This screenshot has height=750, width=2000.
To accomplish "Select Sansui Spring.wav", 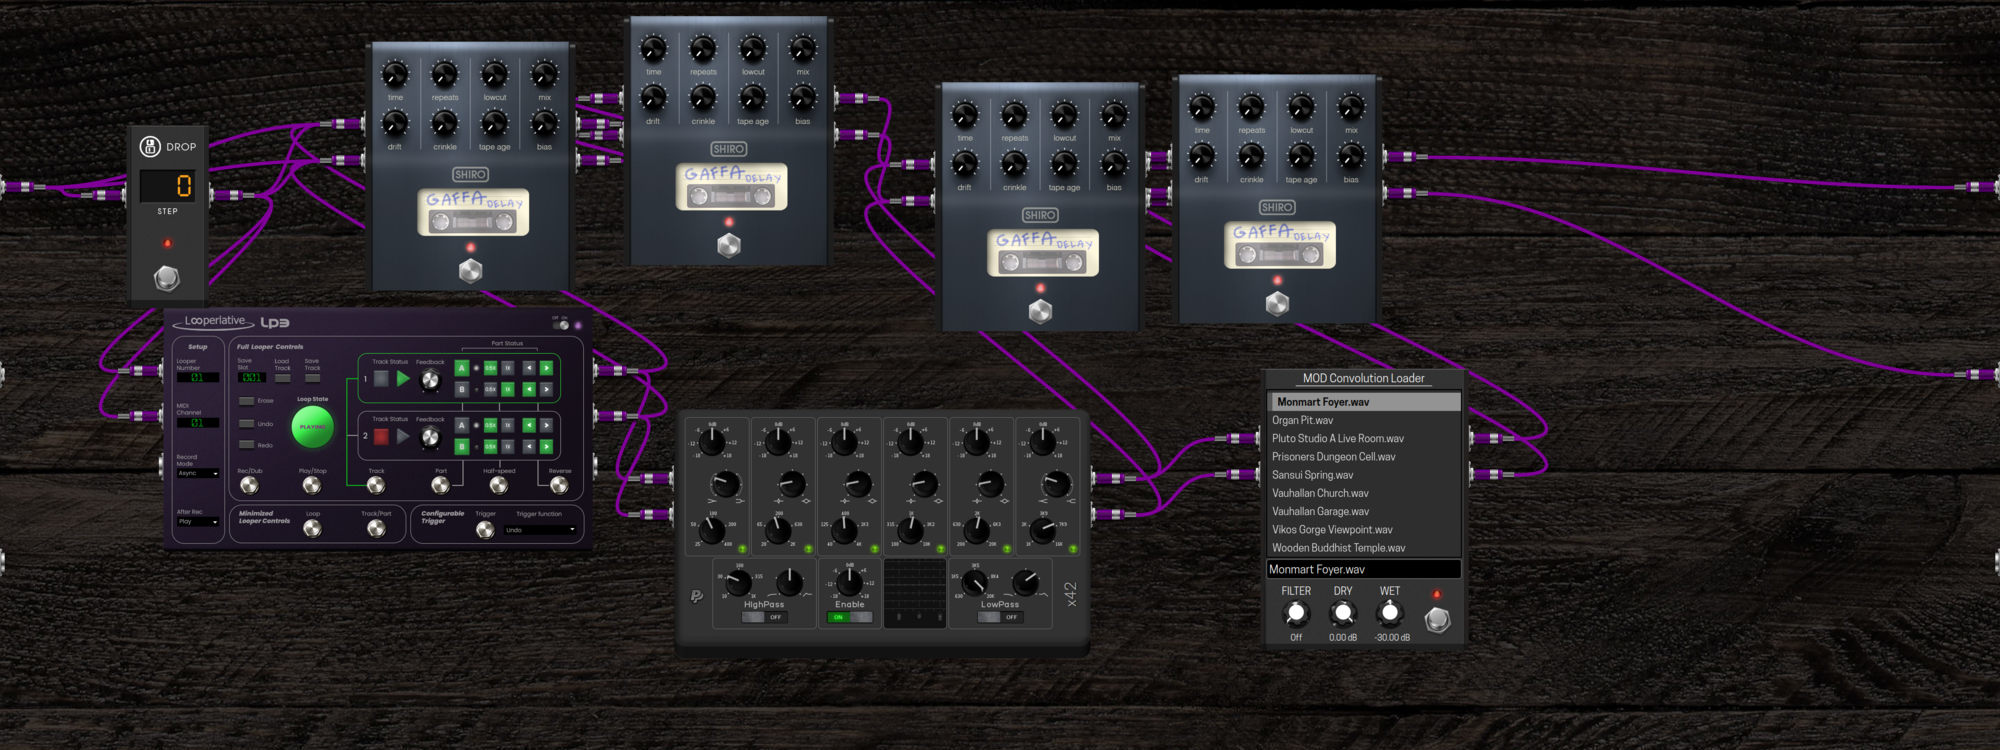I will pyautogui.click(x=1364, y=475).
